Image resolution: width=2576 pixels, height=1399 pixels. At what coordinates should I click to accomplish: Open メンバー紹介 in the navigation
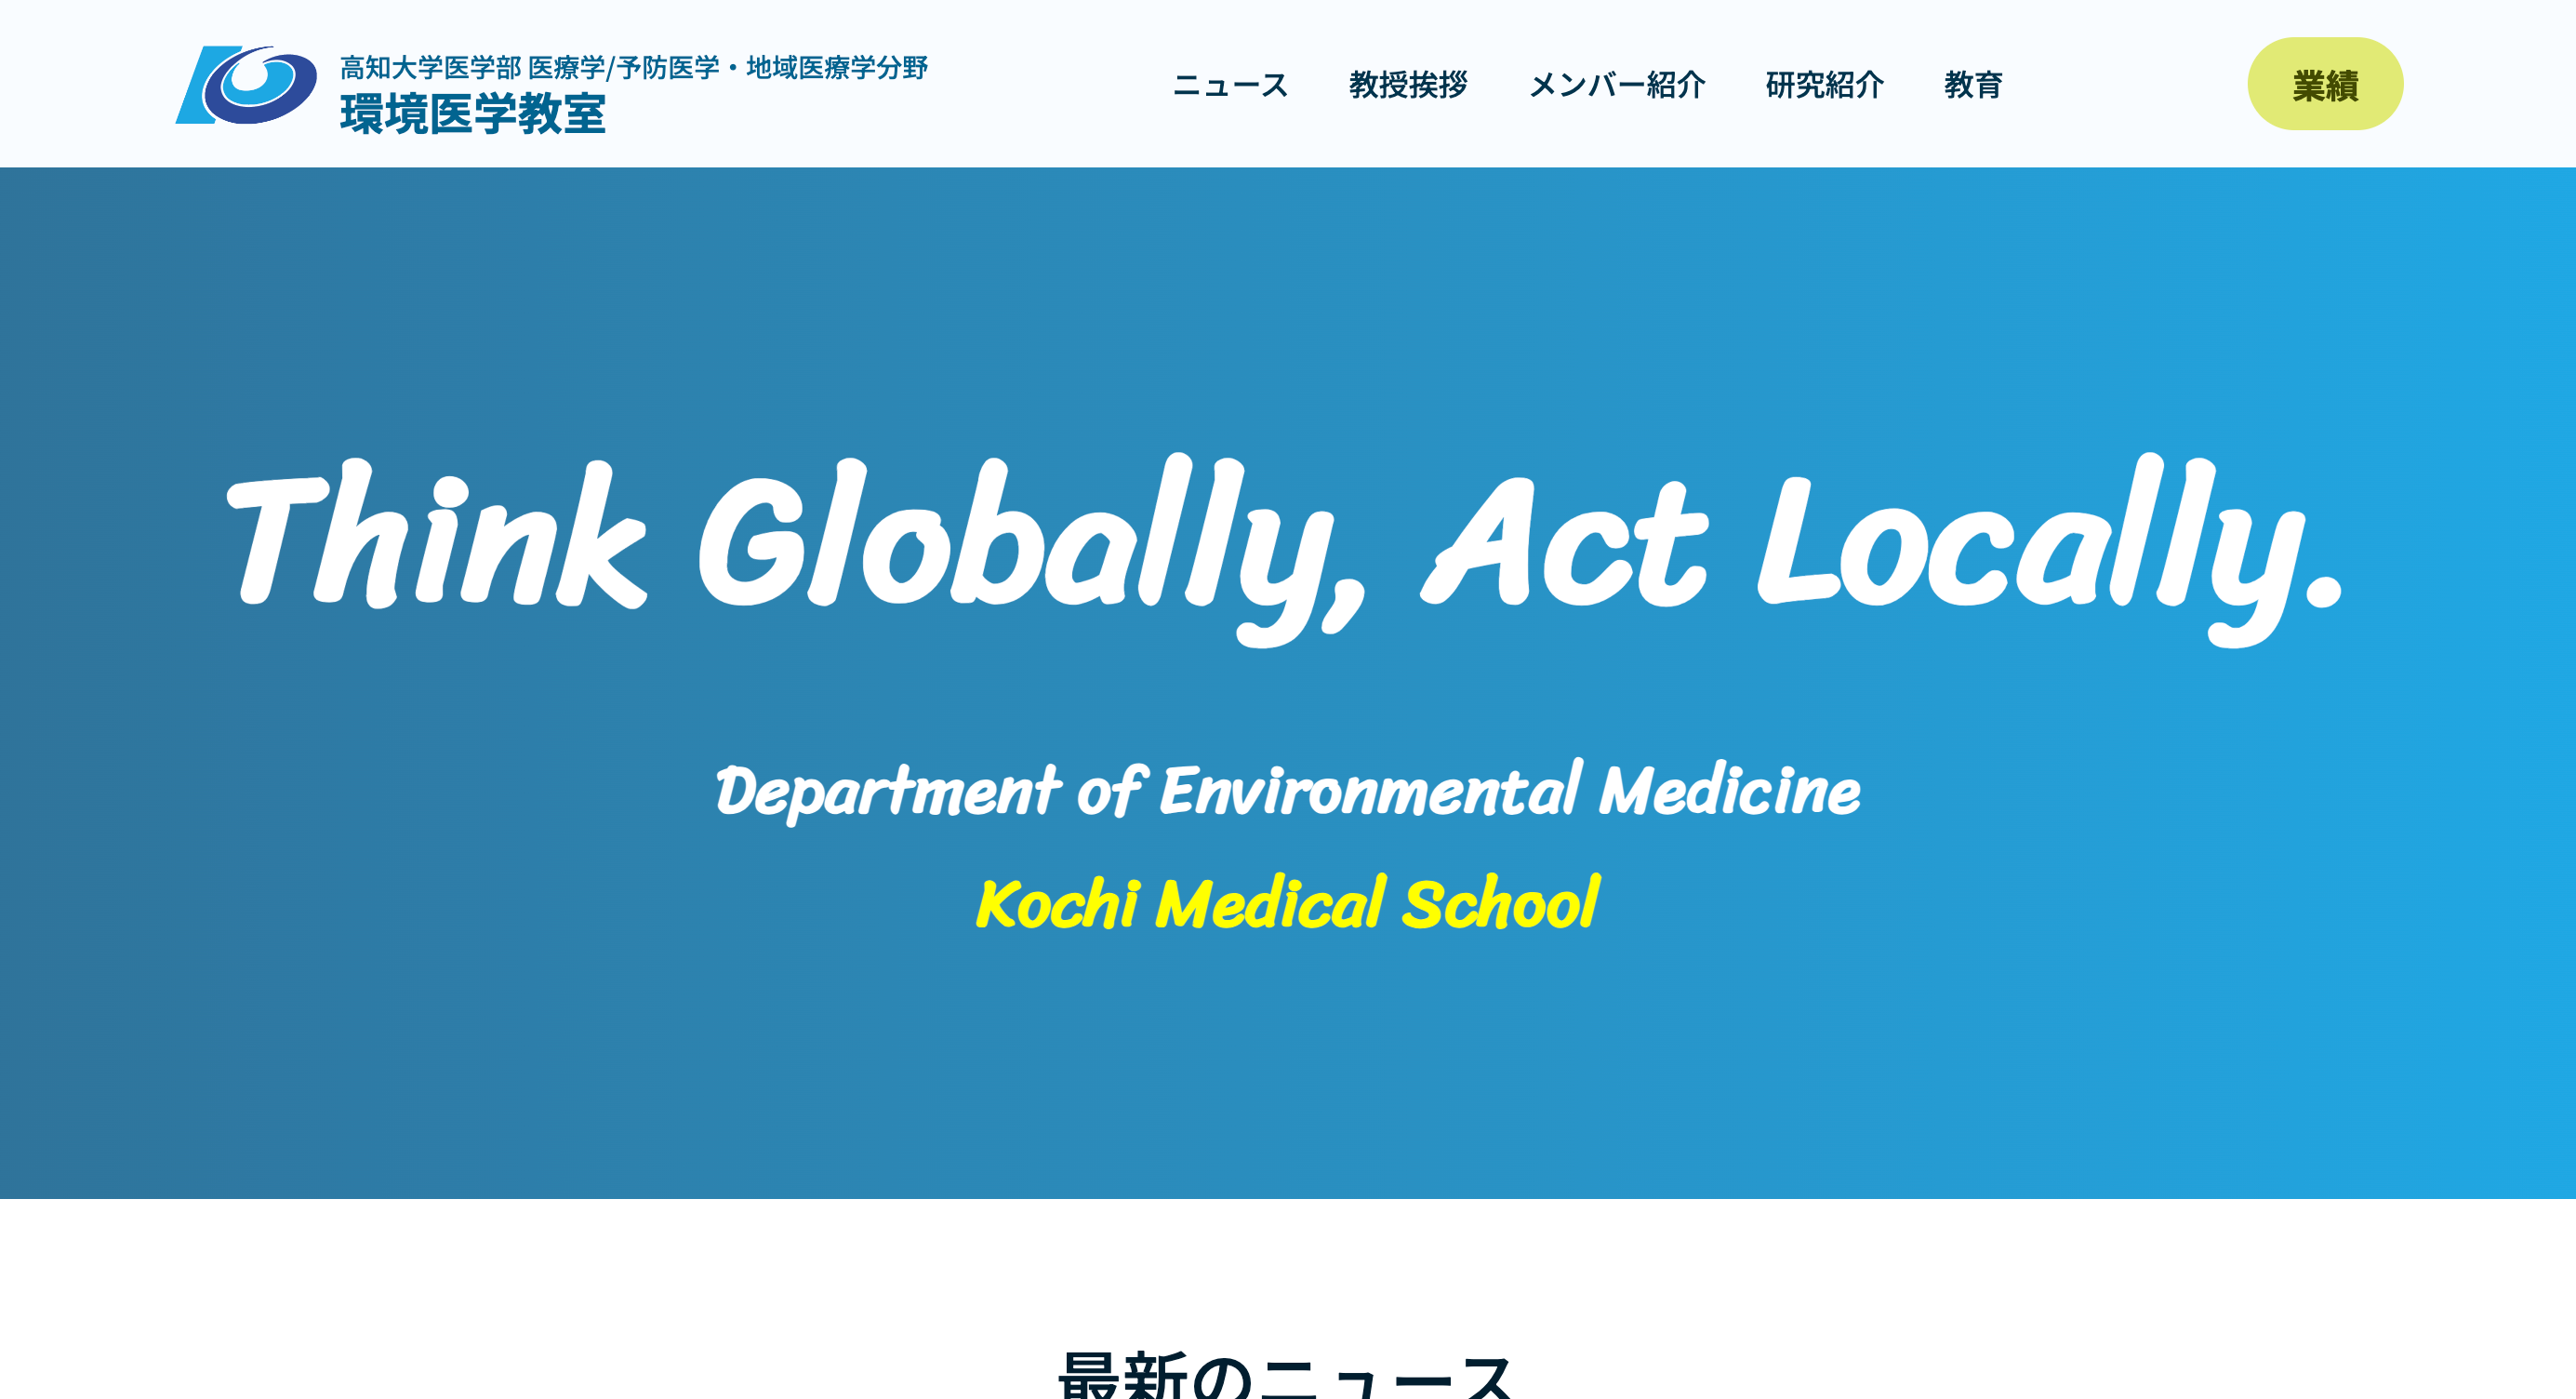[1617, 85]
